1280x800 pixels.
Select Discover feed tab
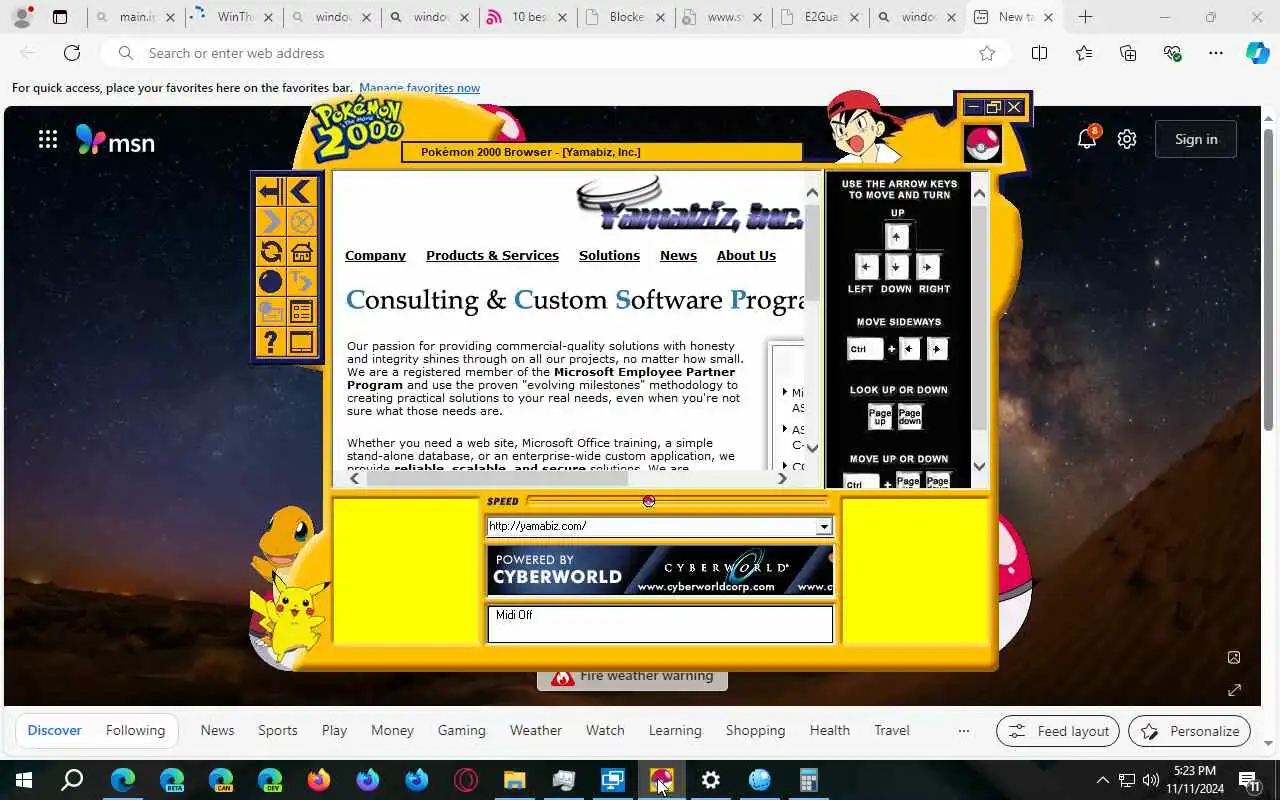(x=54, y=730)
